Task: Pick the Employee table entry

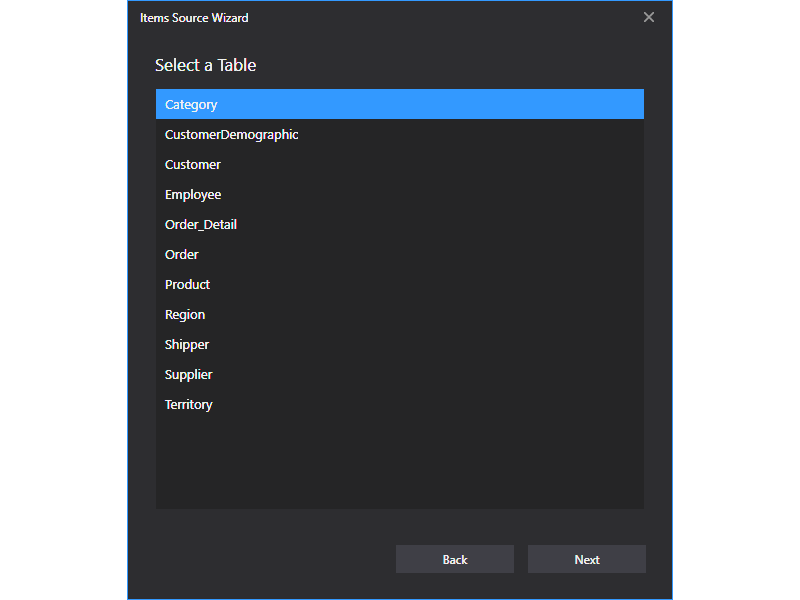Action: (193, 194)
